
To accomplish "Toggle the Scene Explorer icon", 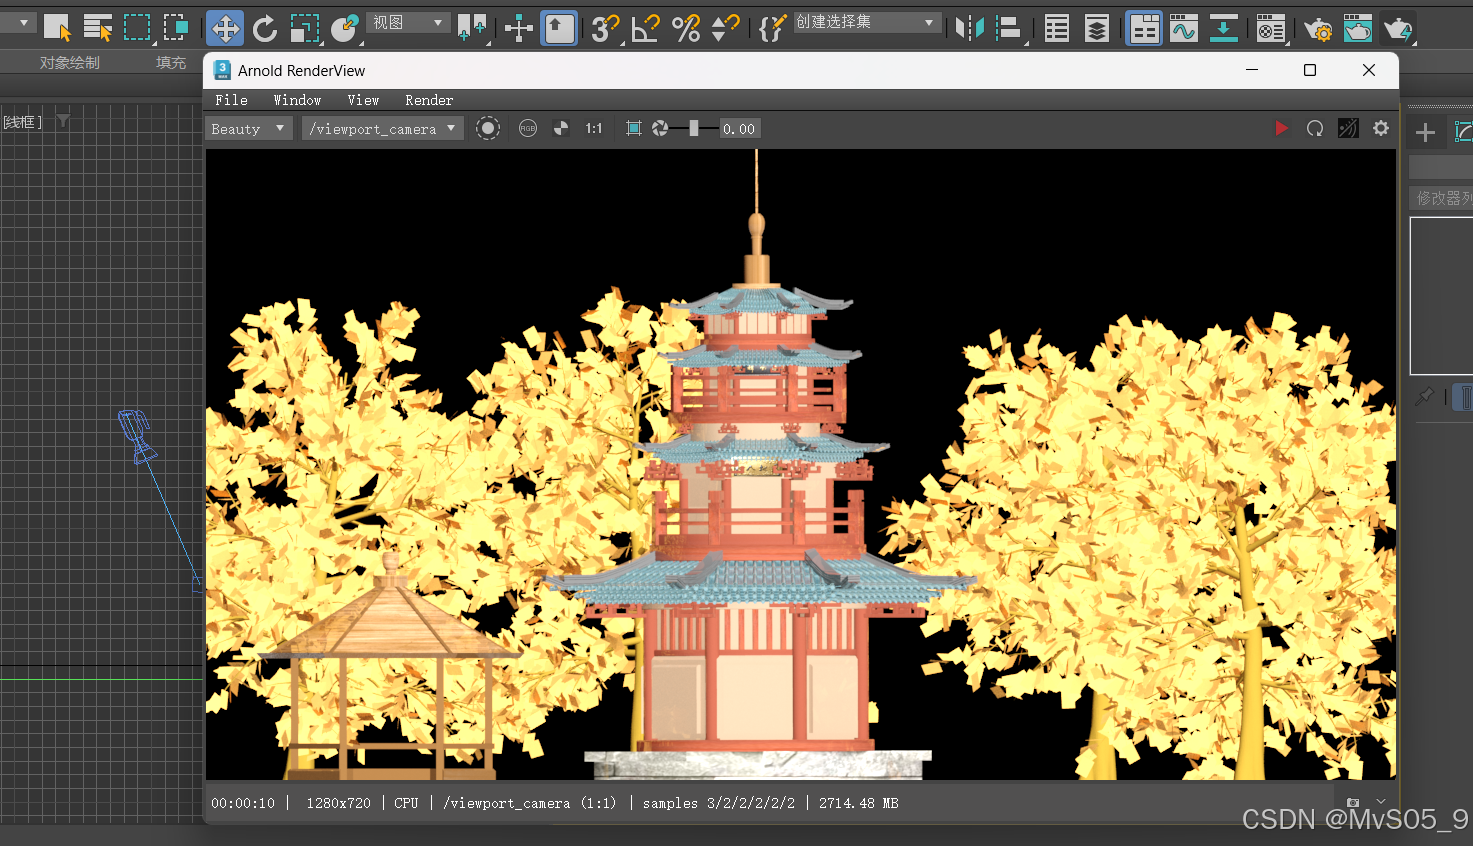I will coord(1057,28).
